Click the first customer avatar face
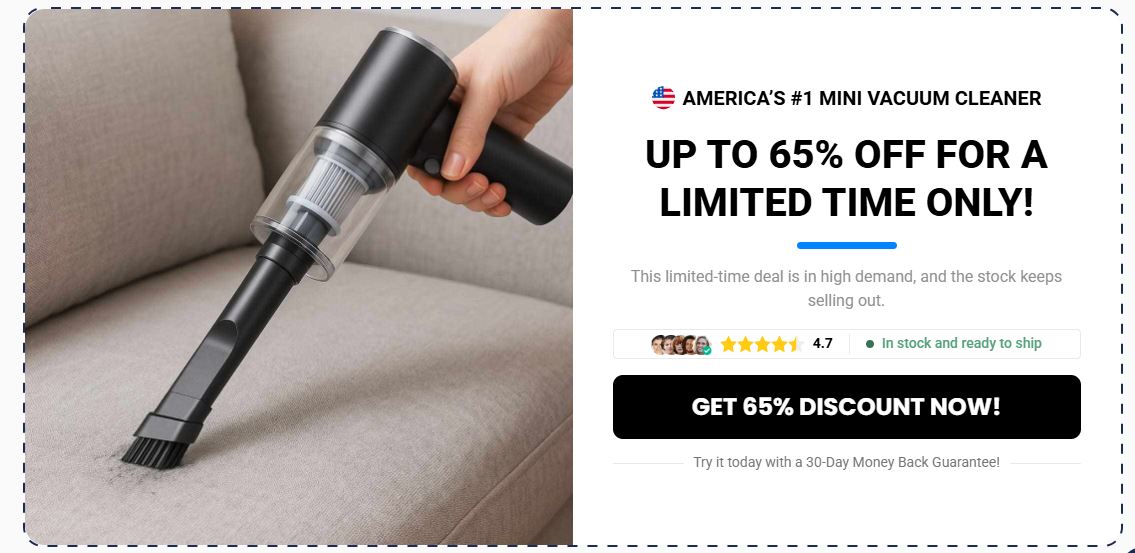This screenshot has height=553, width=1135. [657, 345]
